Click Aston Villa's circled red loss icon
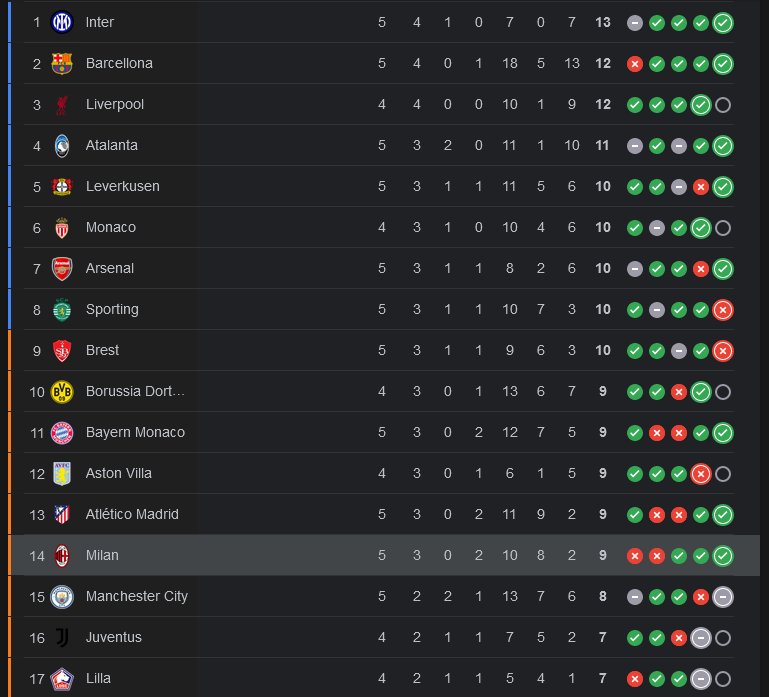This screenshot has height=697, width=769. 701,474
